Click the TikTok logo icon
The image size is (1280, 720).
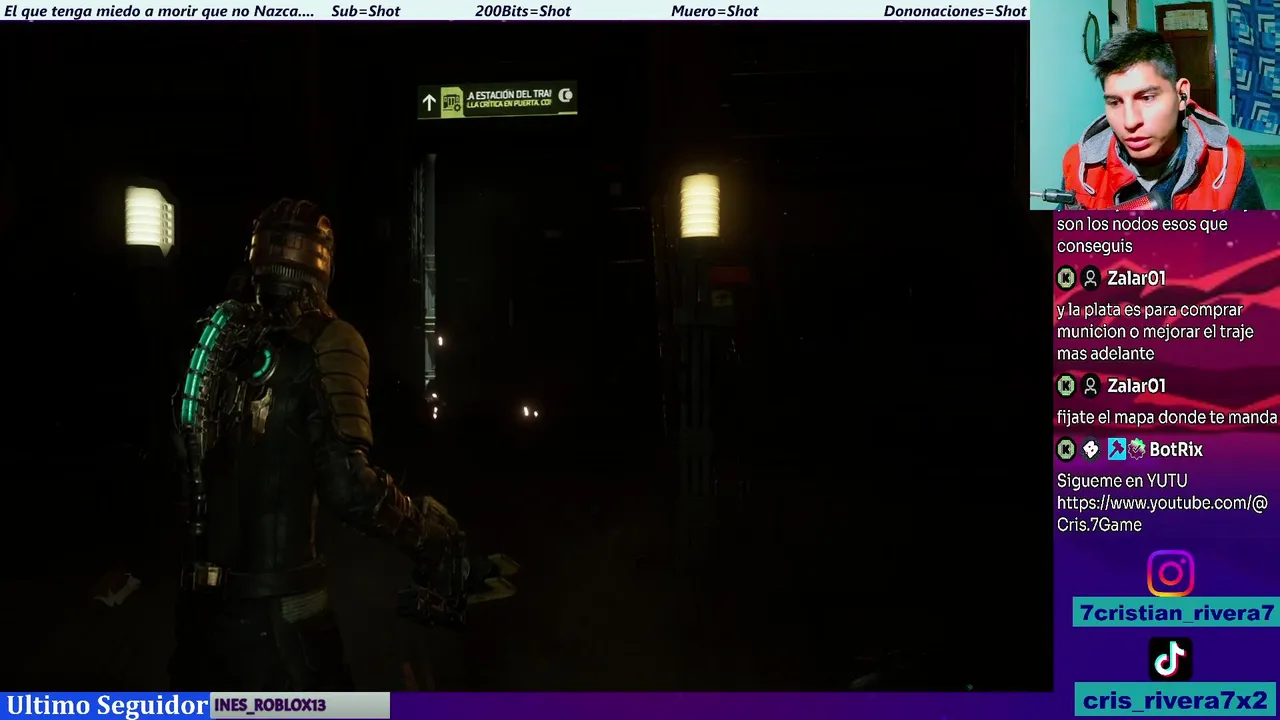1170,659
